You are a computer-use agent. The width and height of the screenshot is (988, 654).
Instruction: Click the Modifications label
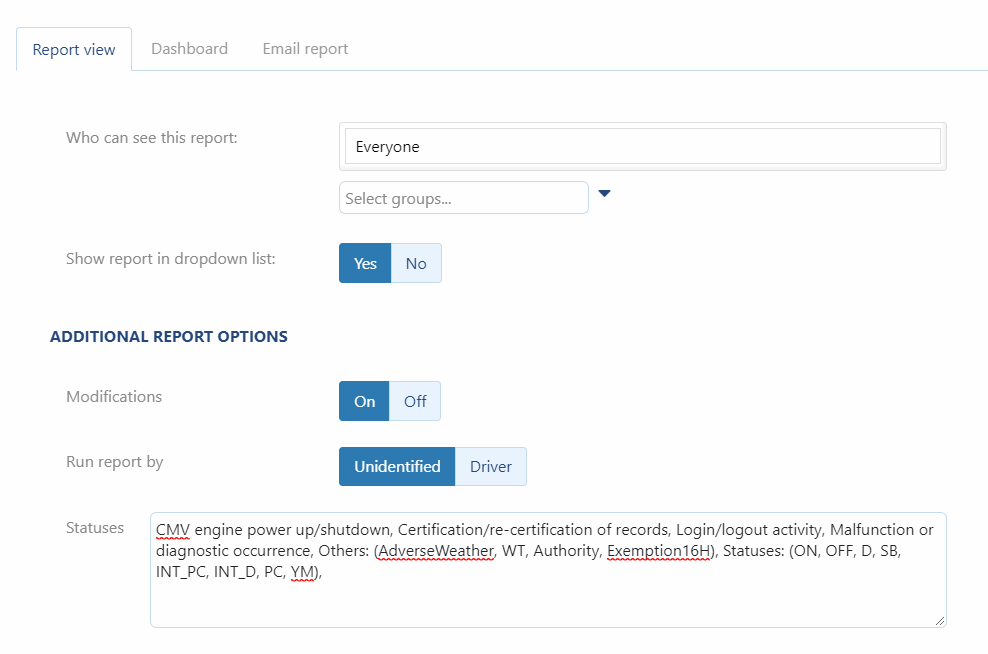(114, 396)
